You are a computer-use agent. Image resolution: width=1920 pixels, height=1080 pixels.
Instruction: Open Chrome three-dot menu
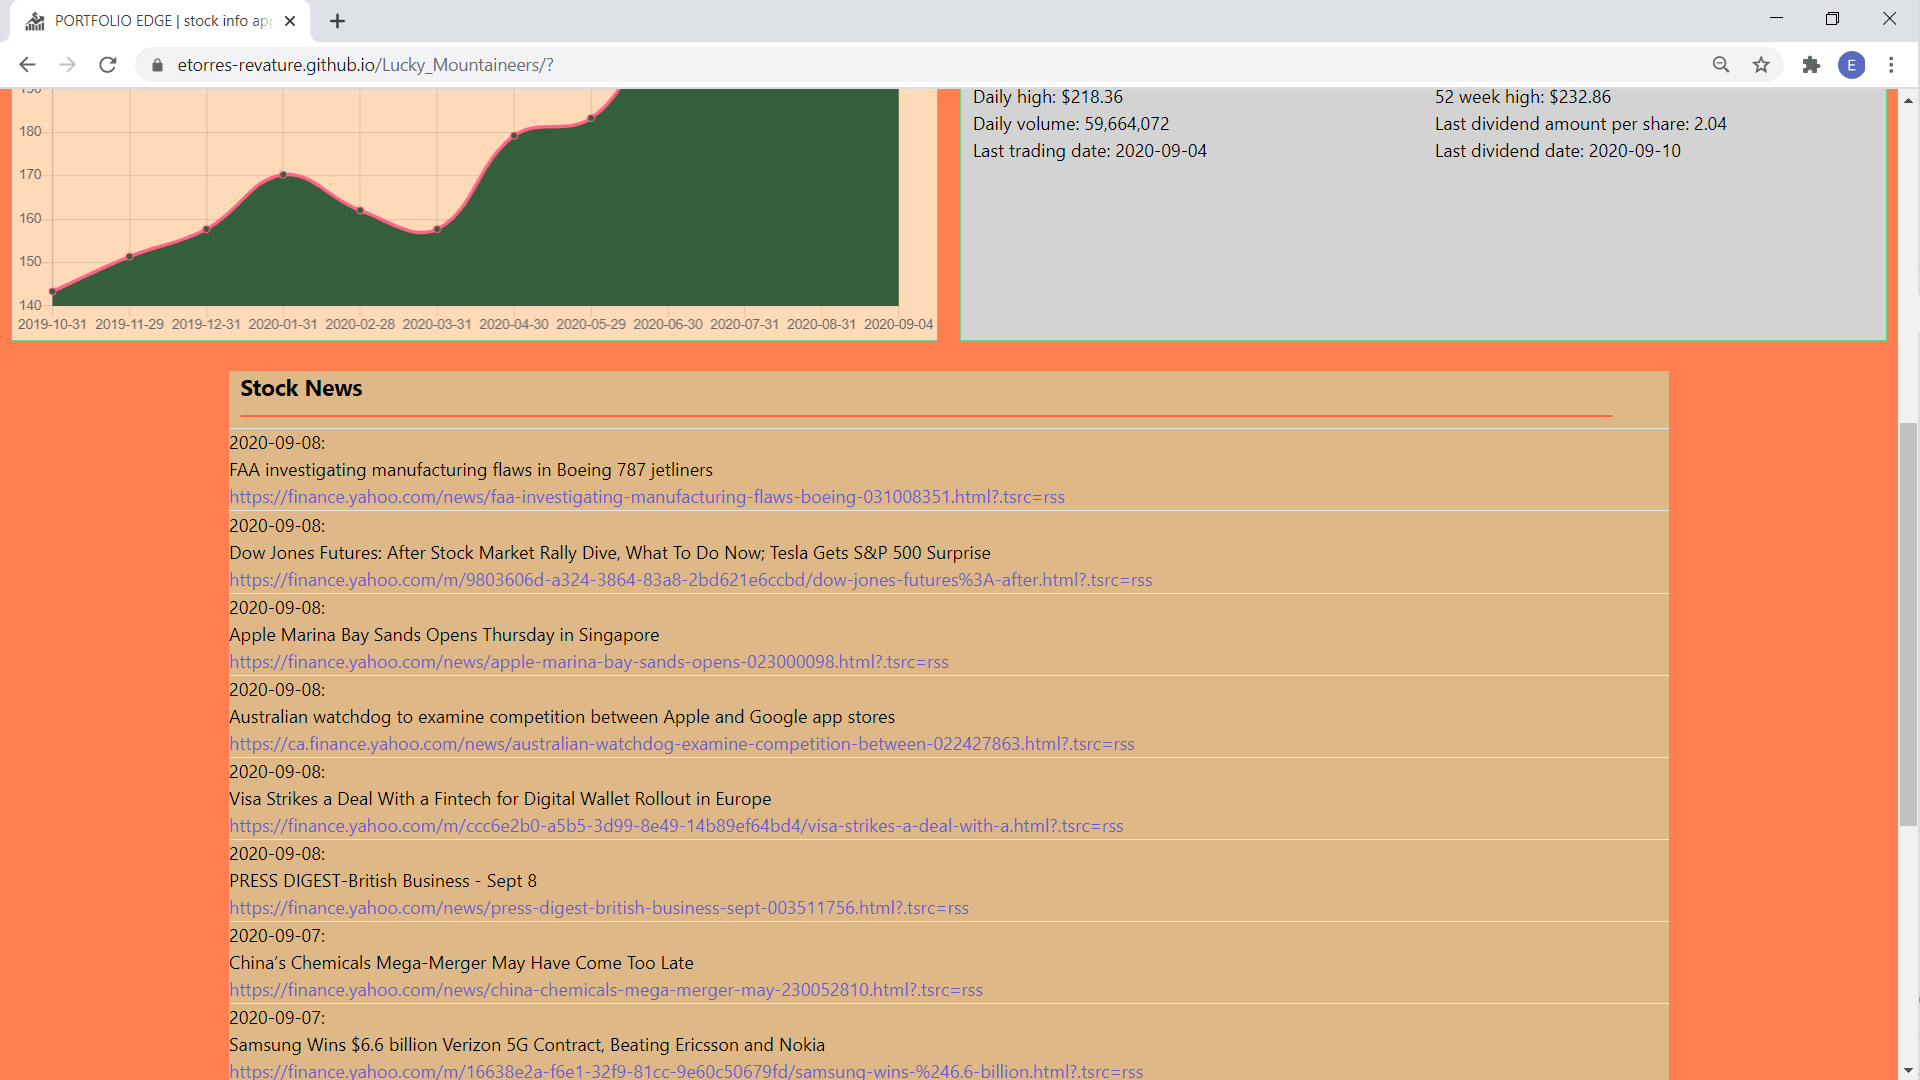point(1891,65)
